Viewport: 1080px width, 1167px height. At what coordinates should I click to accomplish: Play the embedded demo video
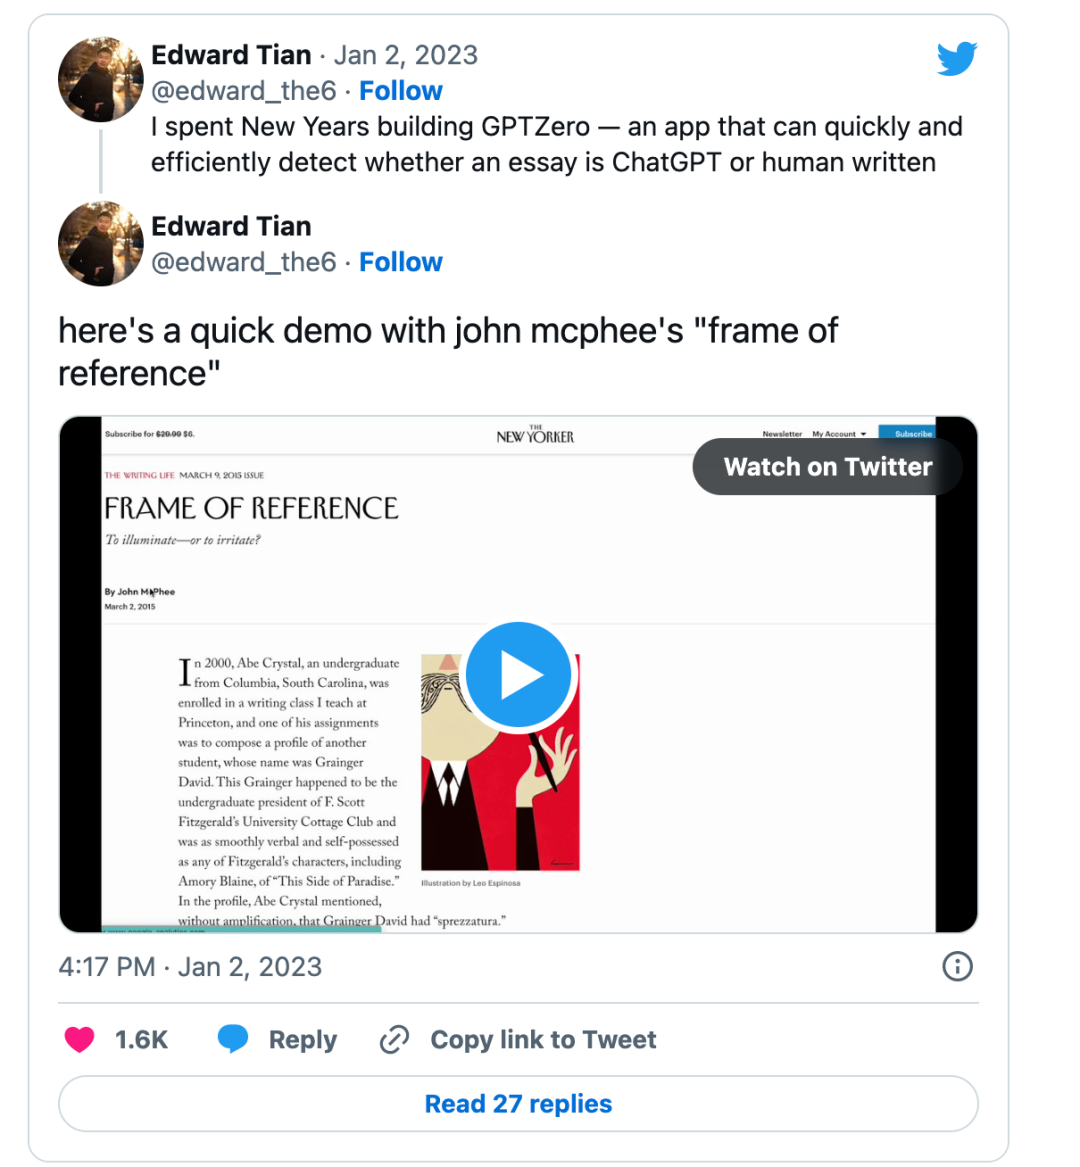click(518, 675)
